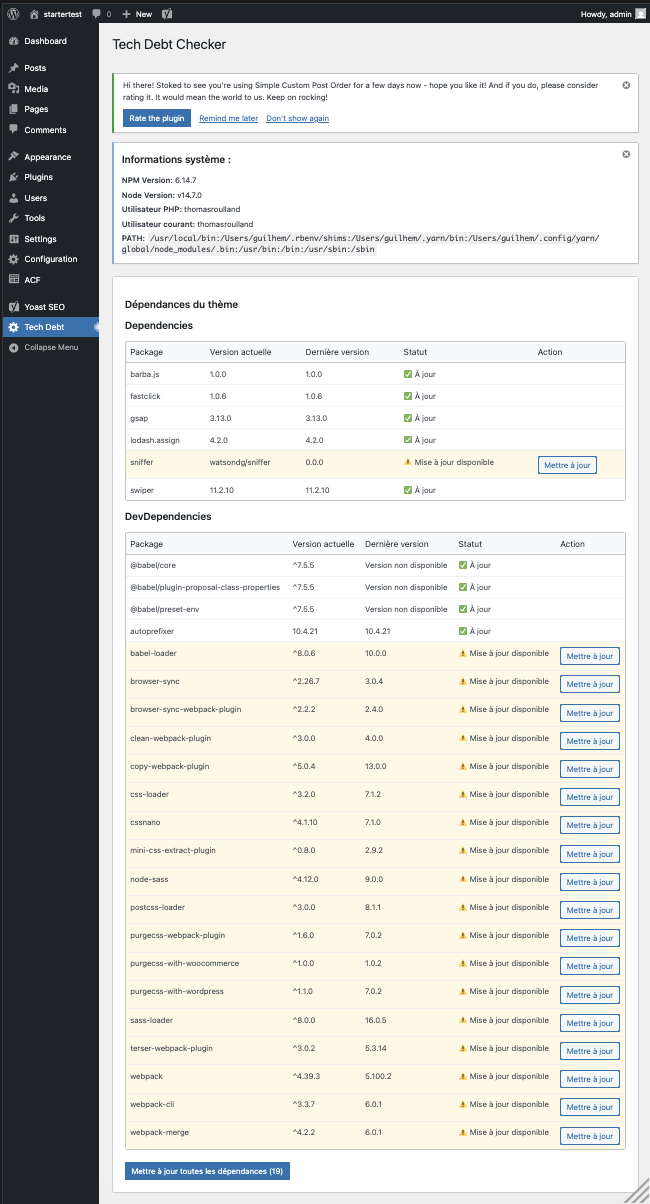Visit the startertest site link
The image size is (650, 1204).
[x=56, y=14]
